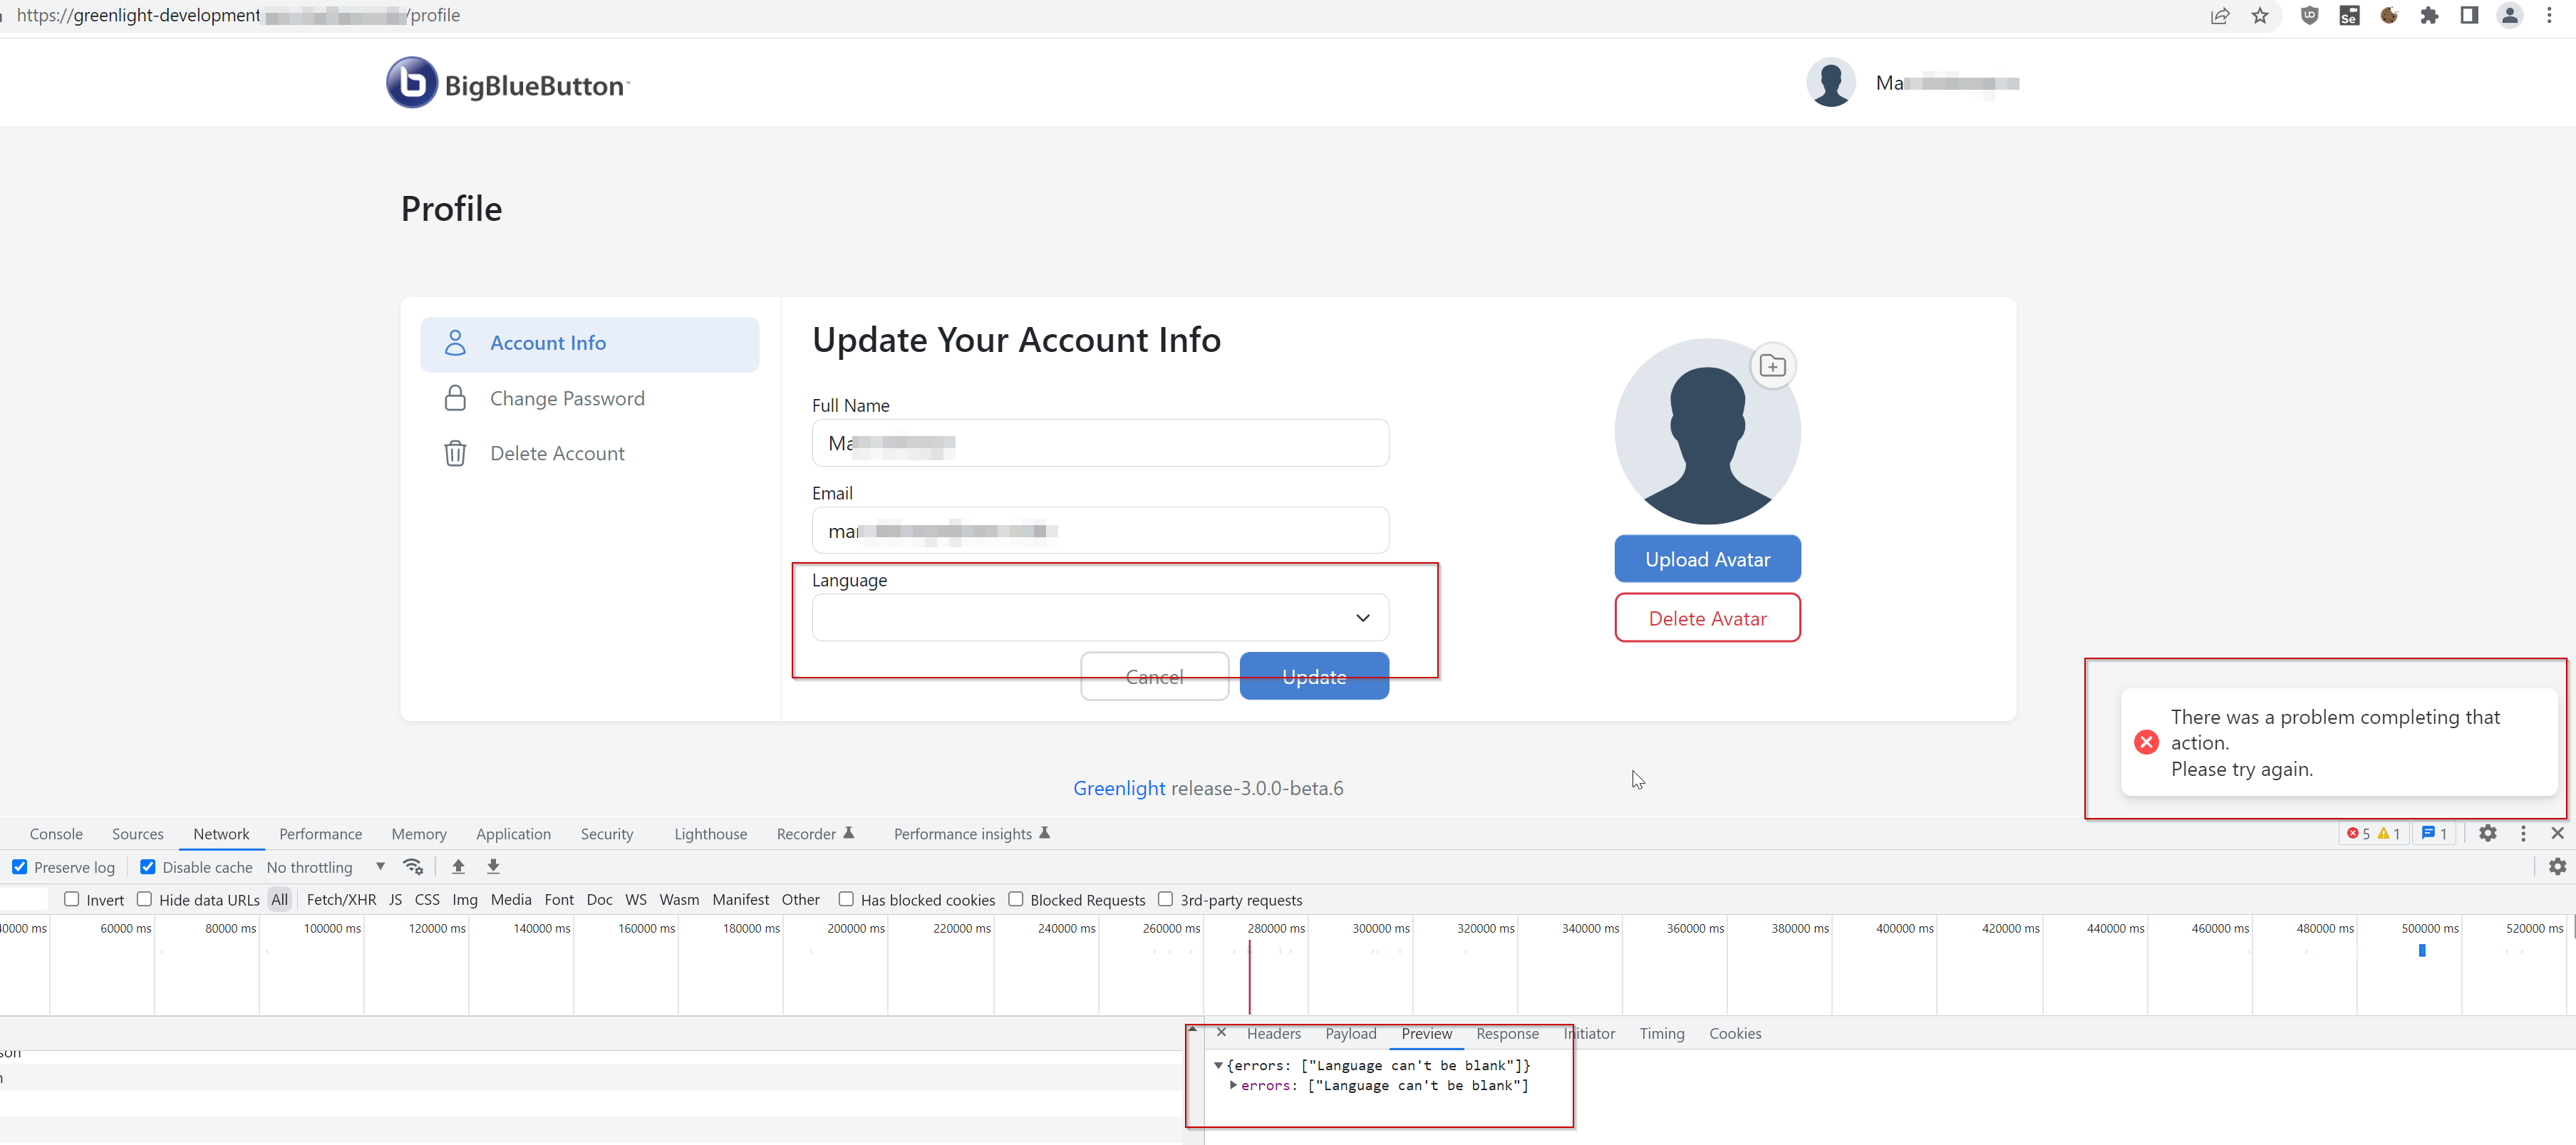Open the Language dropdown
The image size is (2576, 1145).
point(1100,617)
